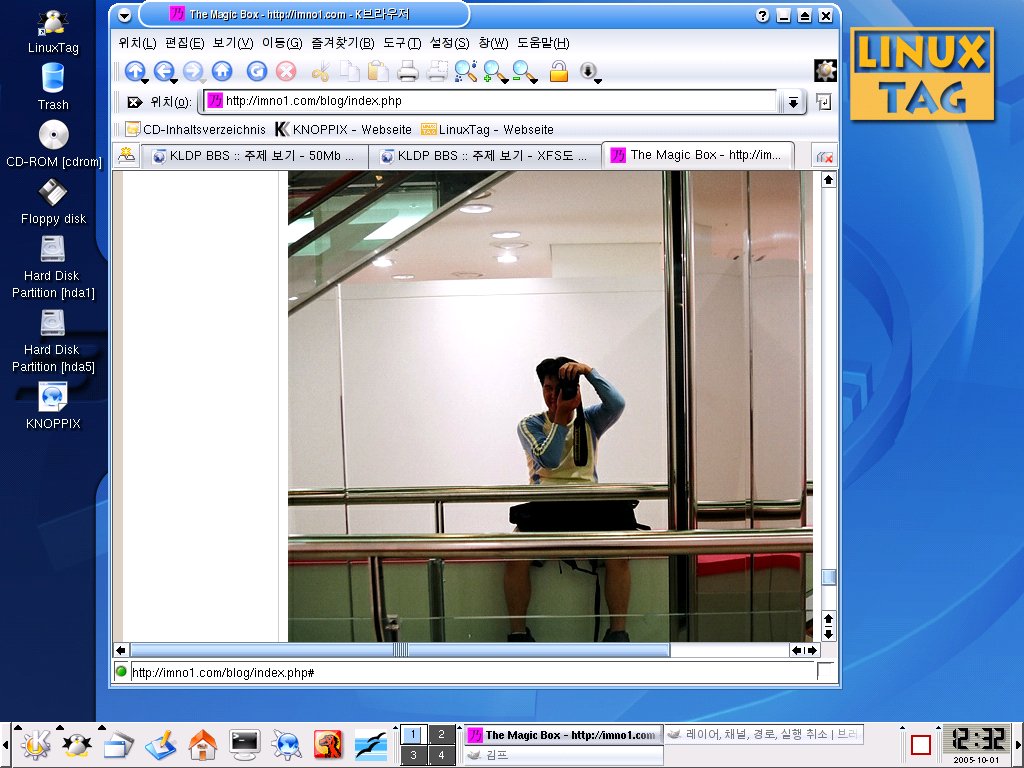The height and width of the screenshot is (768, 1024).
Task: Open the KNOPPIX - Webseite bookmark
Action: point(344,129)
